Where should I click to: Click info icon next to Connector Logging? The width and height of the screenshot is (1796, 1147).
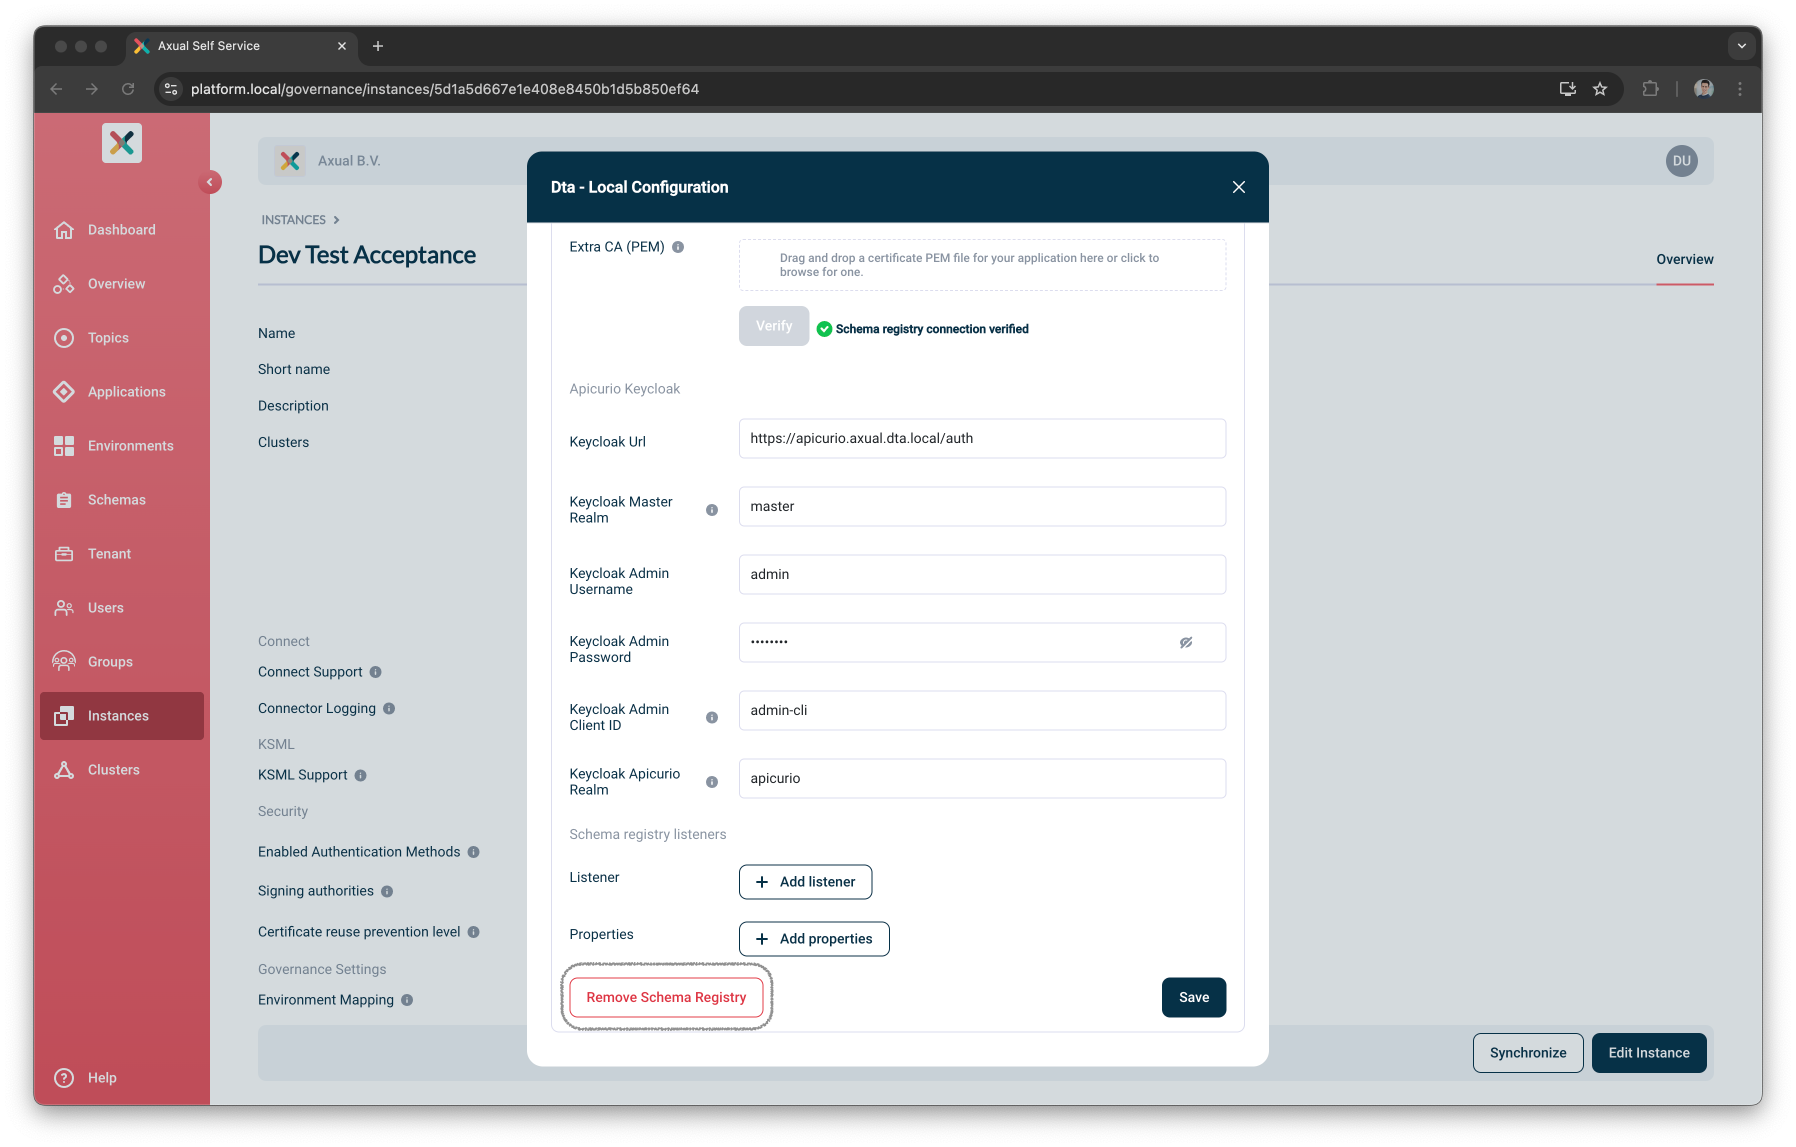[x=389, y=708]
